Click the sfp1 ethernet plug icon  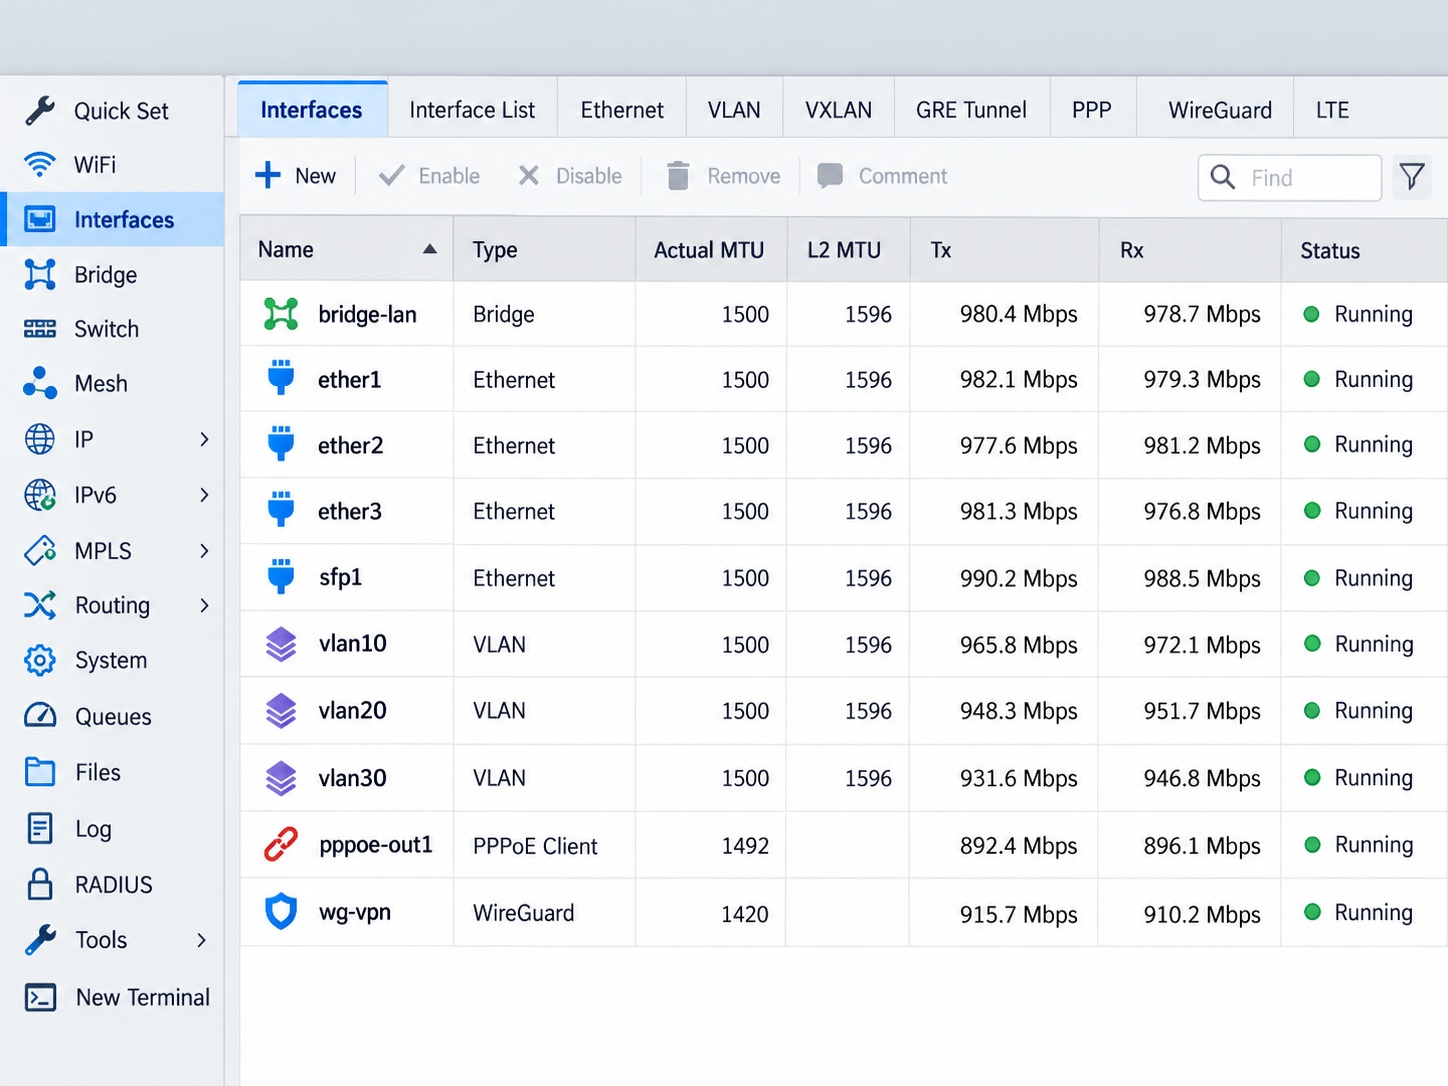[281, 577]
